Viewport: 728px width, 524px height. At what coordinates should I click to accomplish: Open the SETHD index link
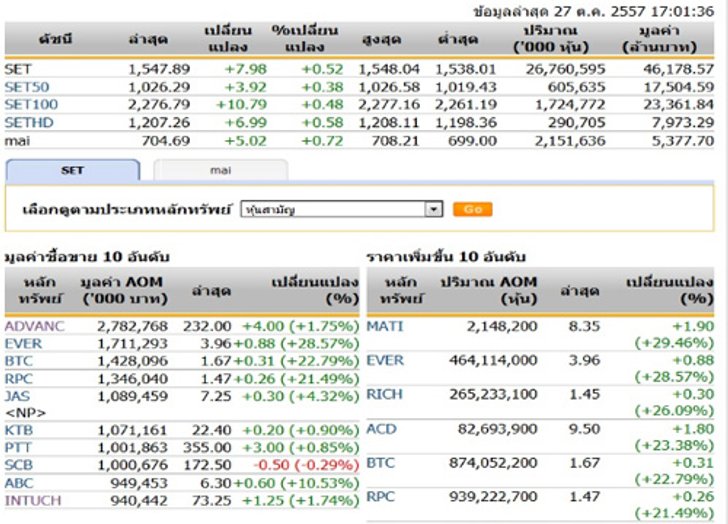29,123
